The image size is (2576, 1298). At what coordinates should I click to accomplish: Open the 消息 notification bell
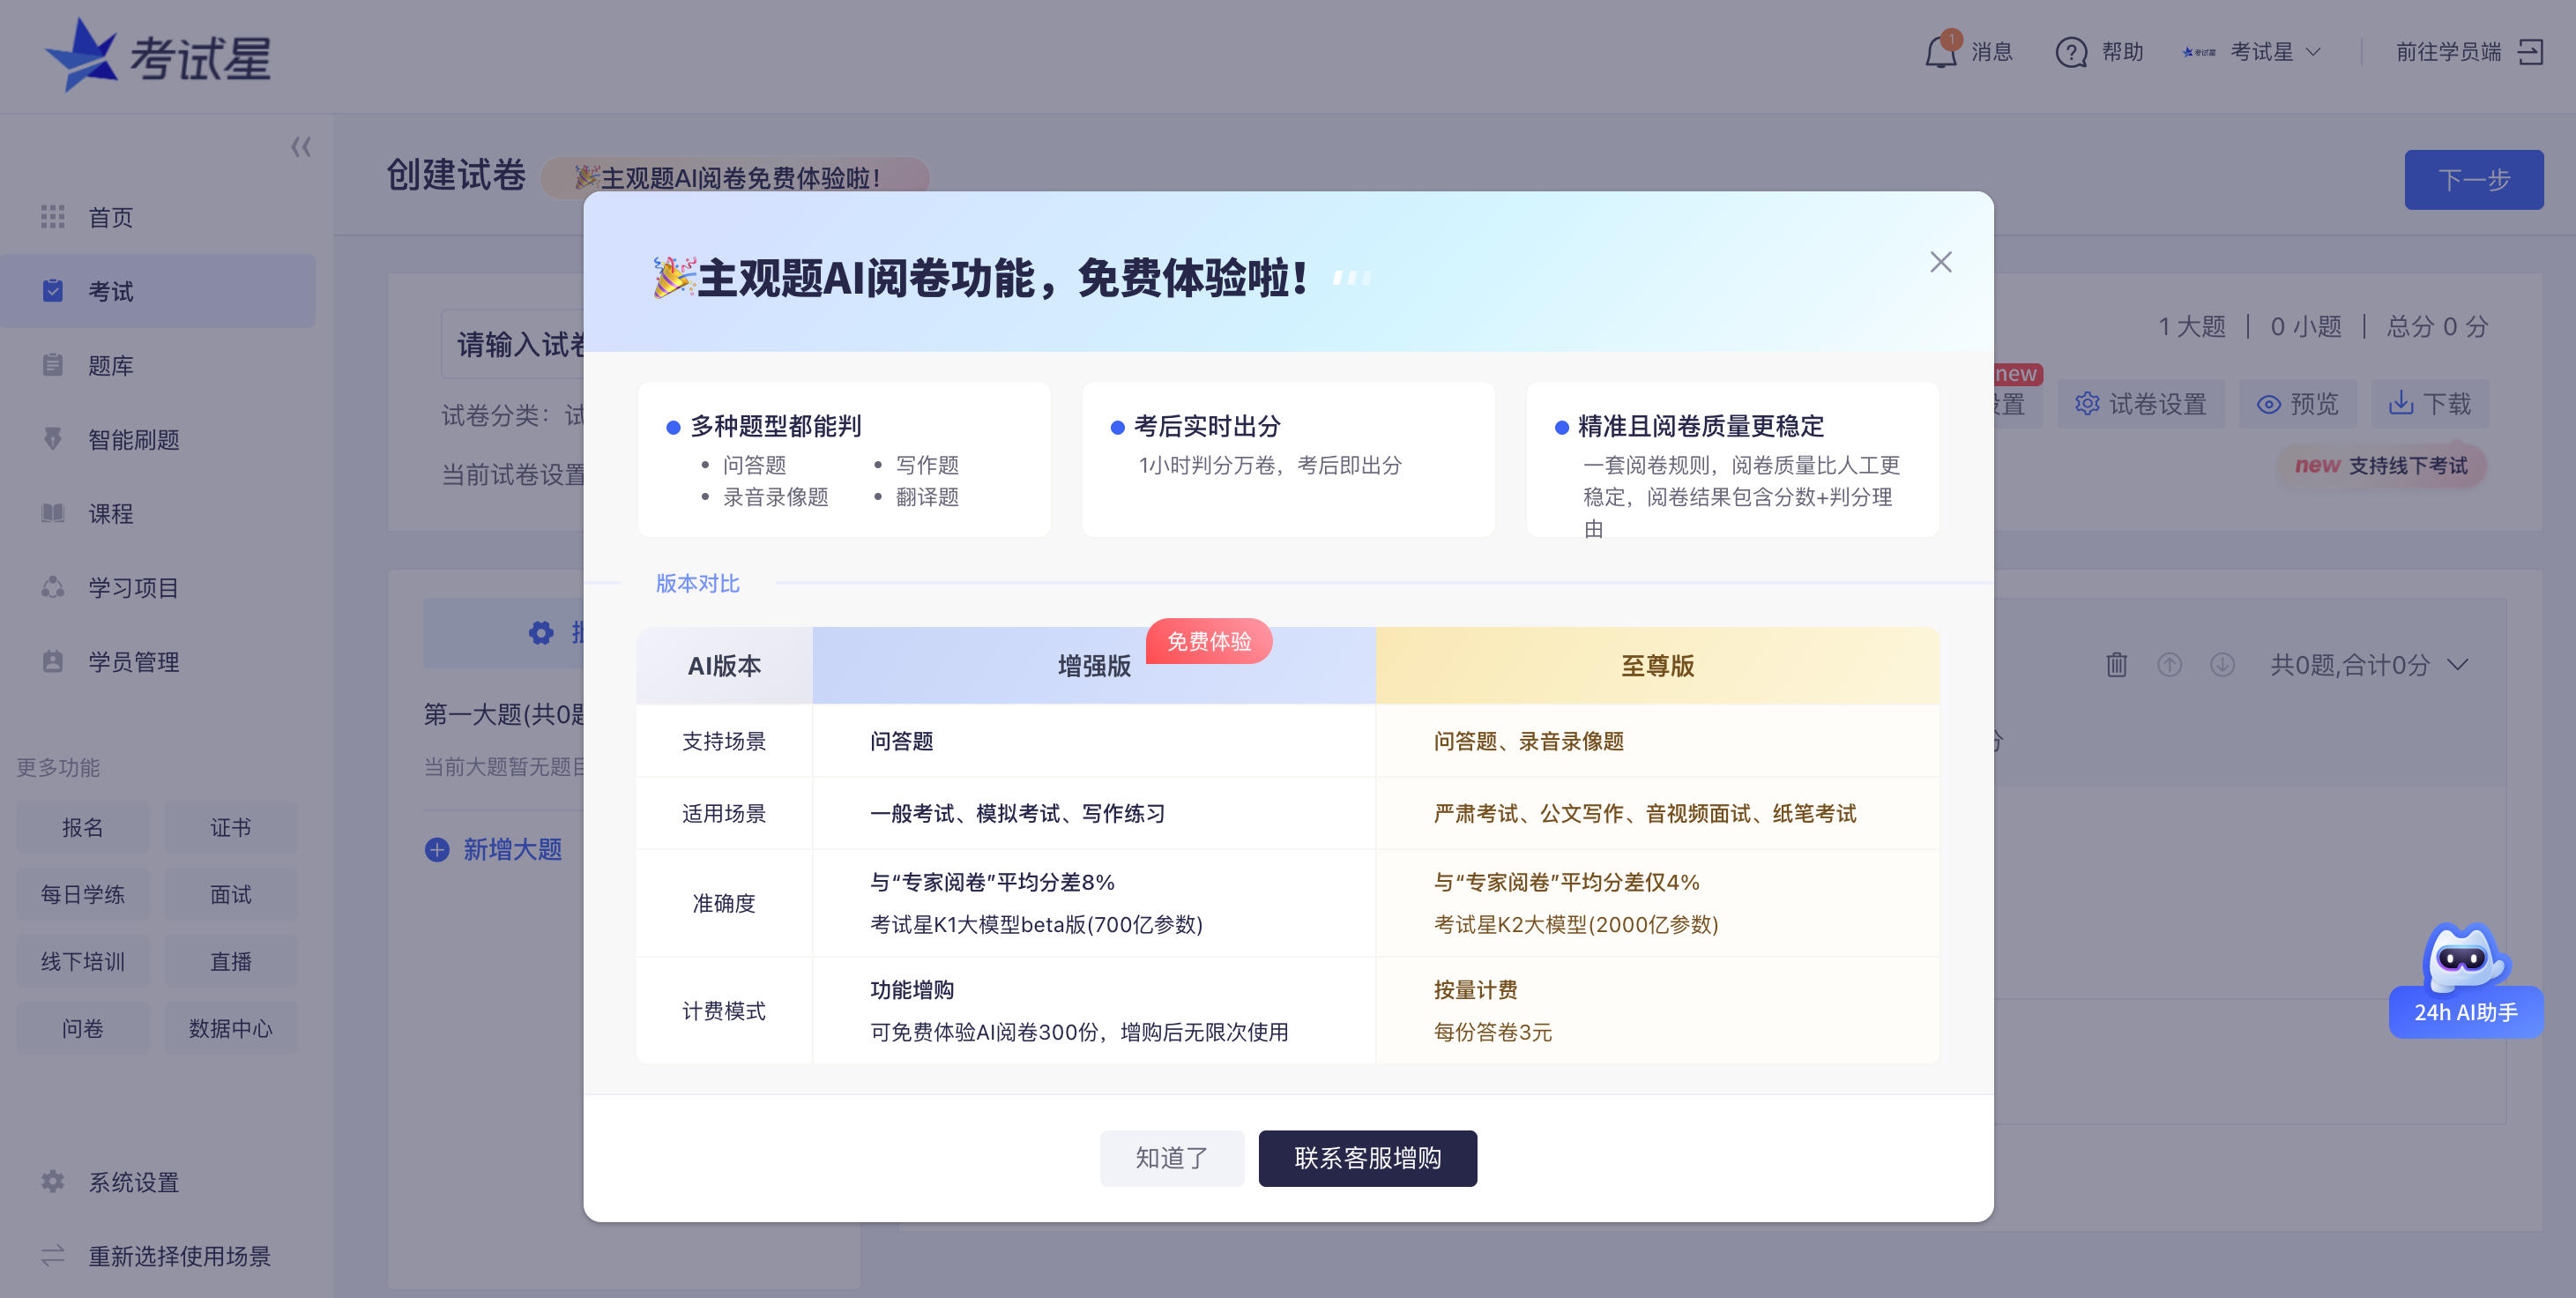1940,51
